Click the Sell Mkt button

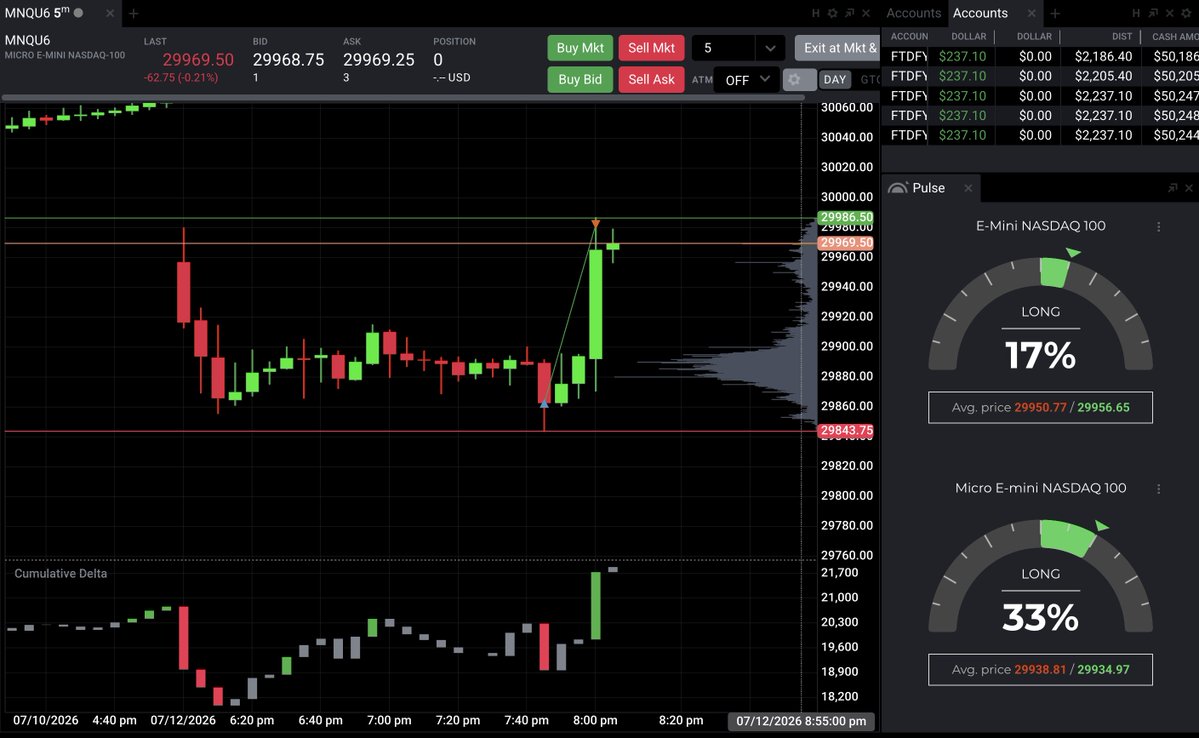tap(651, 48)
